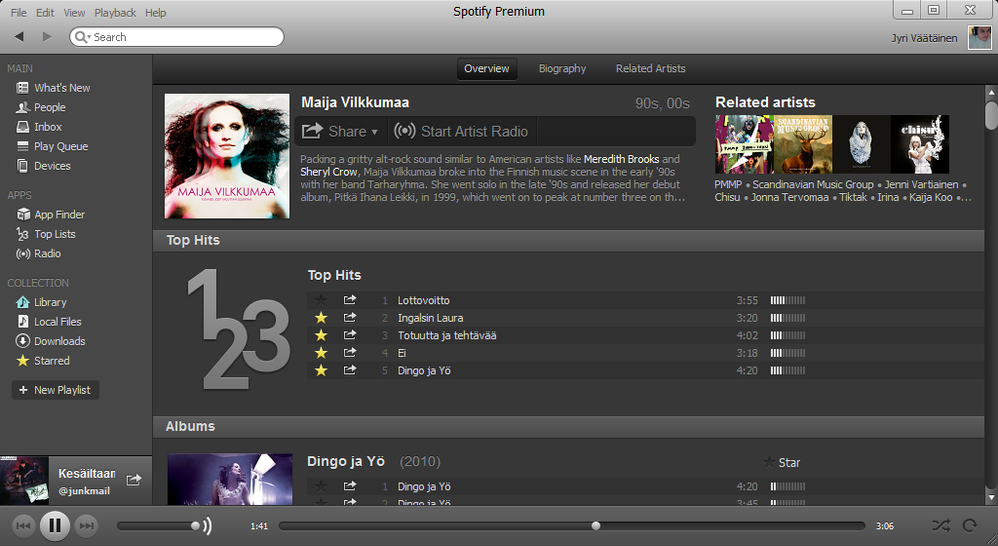Skip to next track
Screen dimensions: 998x546
click(x=87, y=526)
